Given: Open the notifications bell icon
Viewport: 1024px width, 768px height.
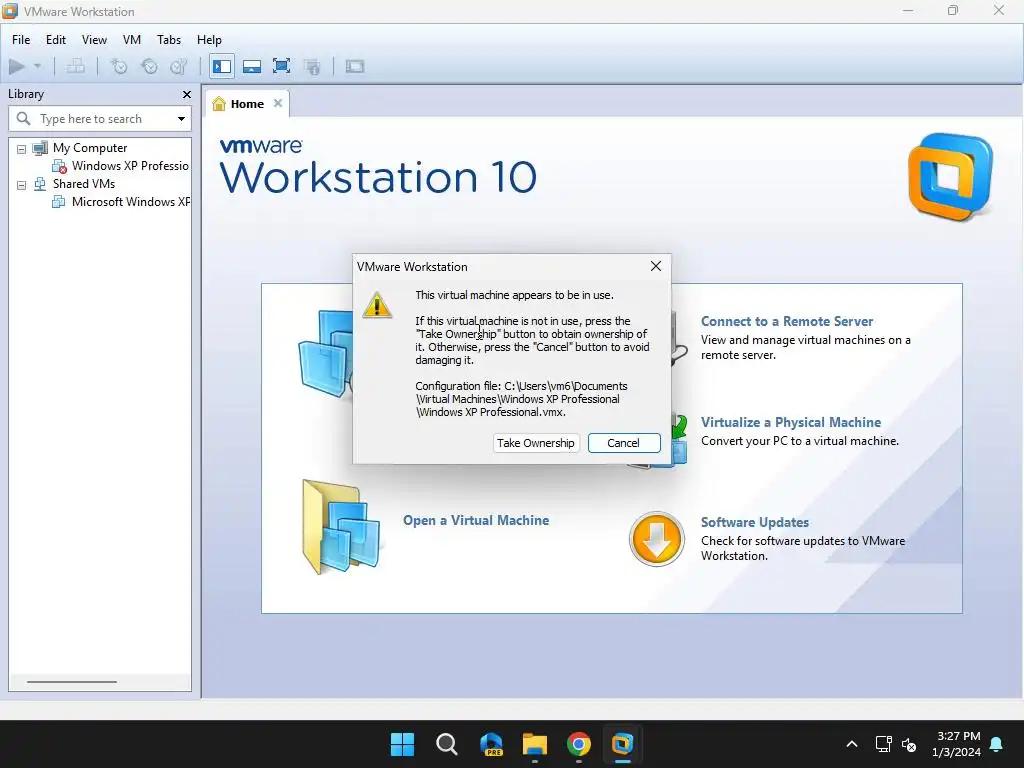Looking at the screenshot, I should click(x=997, y=744).
